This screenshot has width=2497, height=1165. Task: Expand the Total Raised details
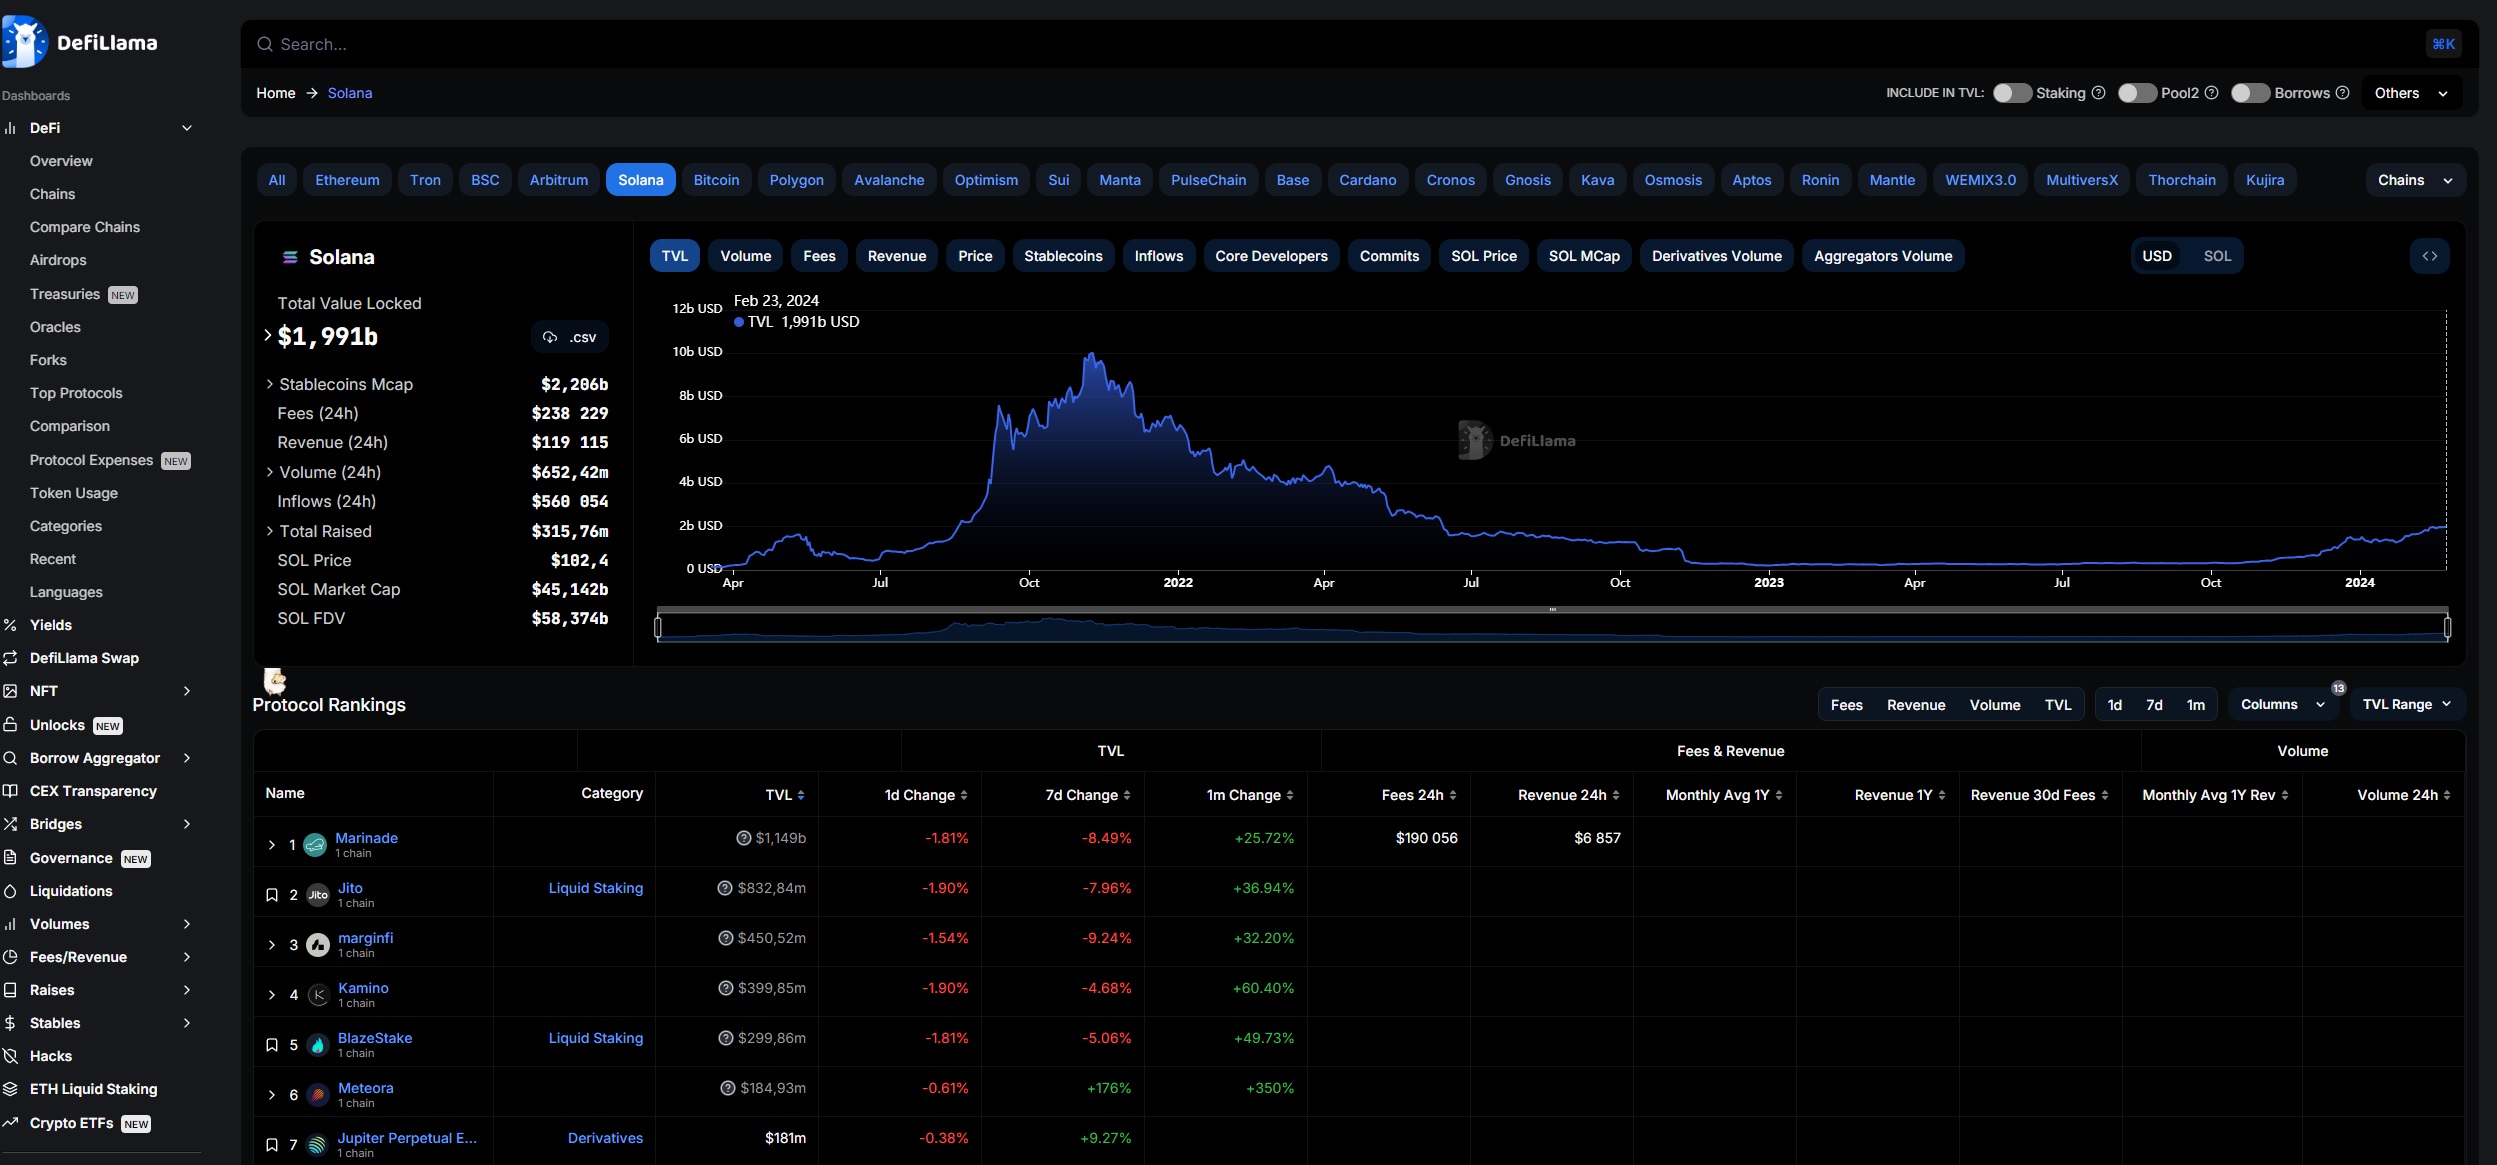pos(269,531)
